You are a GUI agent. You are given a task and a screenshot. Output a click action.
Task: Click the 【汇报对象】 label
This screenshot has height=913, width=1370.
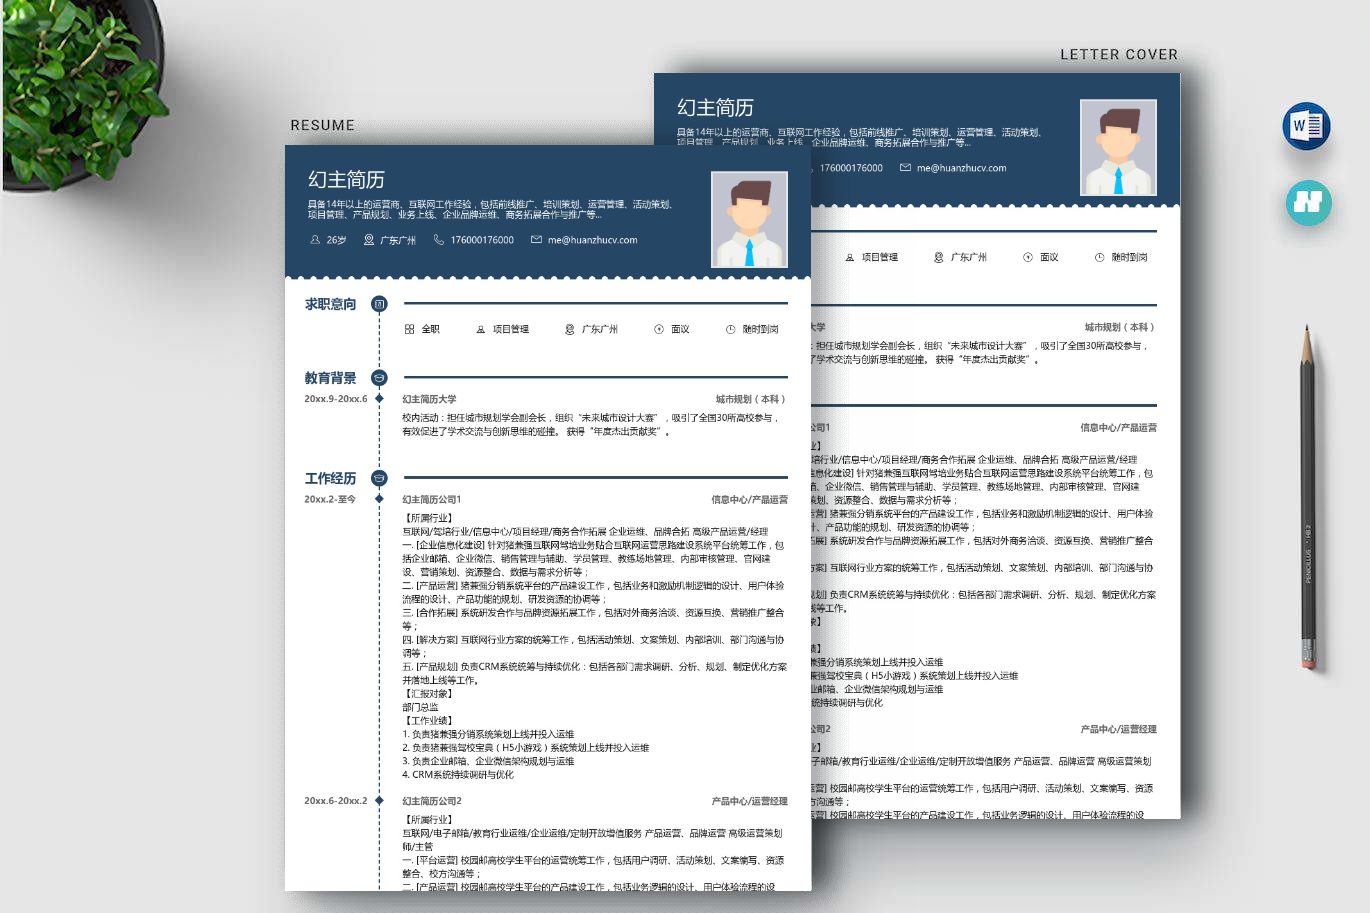[428, 693]
